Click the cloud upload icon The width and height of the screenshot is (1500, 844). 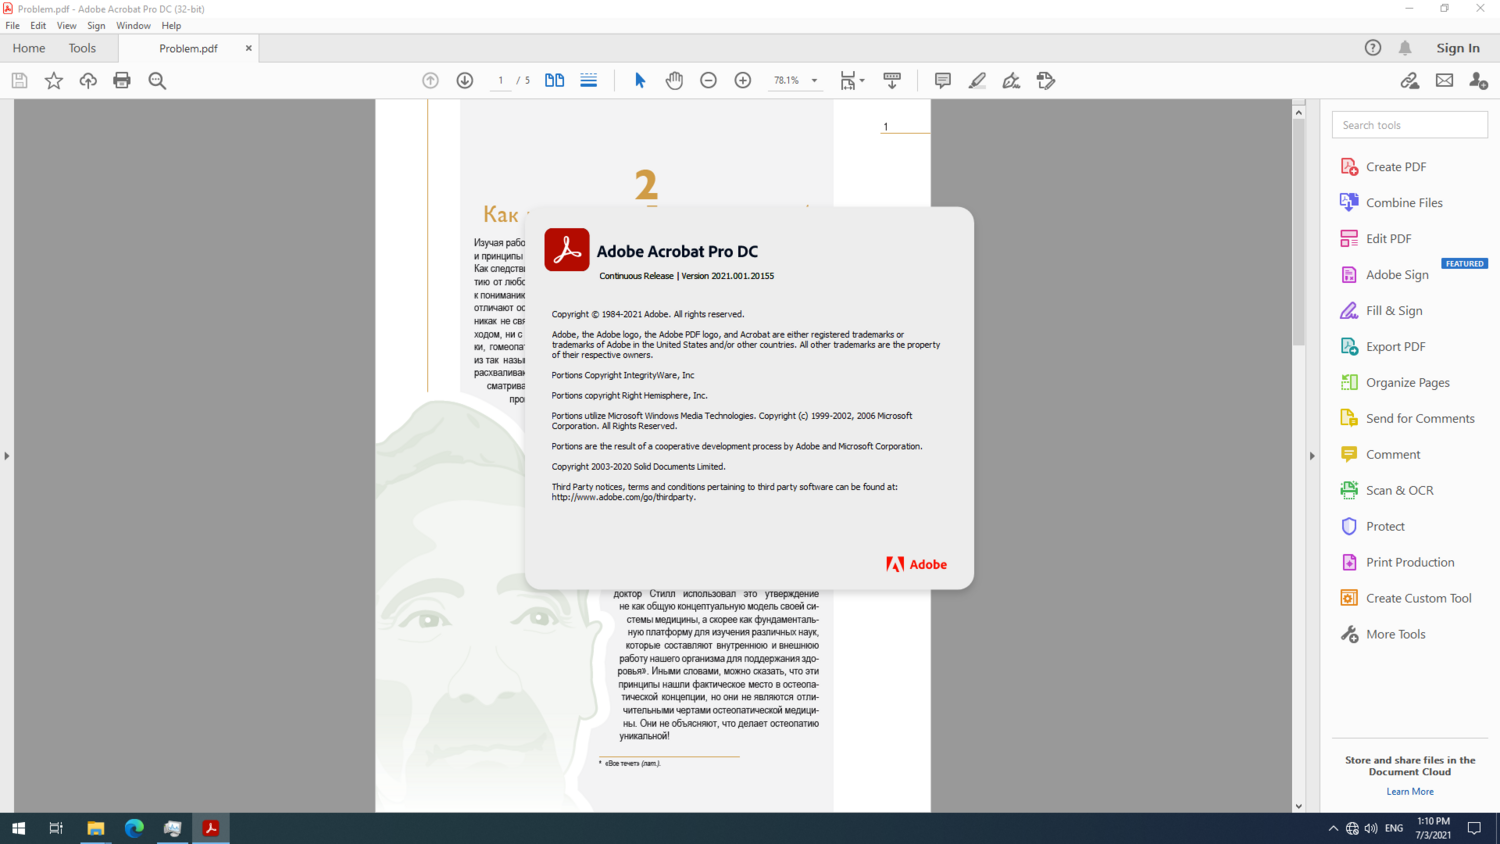pos(88,81)
